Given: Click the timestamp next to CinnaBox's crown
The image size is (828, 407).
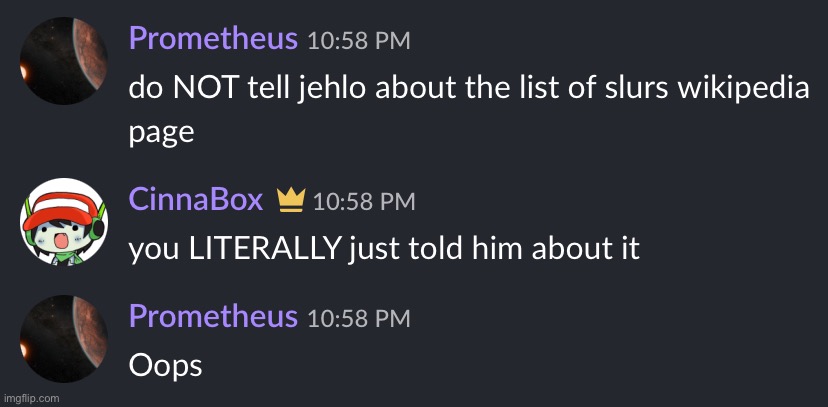Looking at the screenshot, I should pos(363,201).
